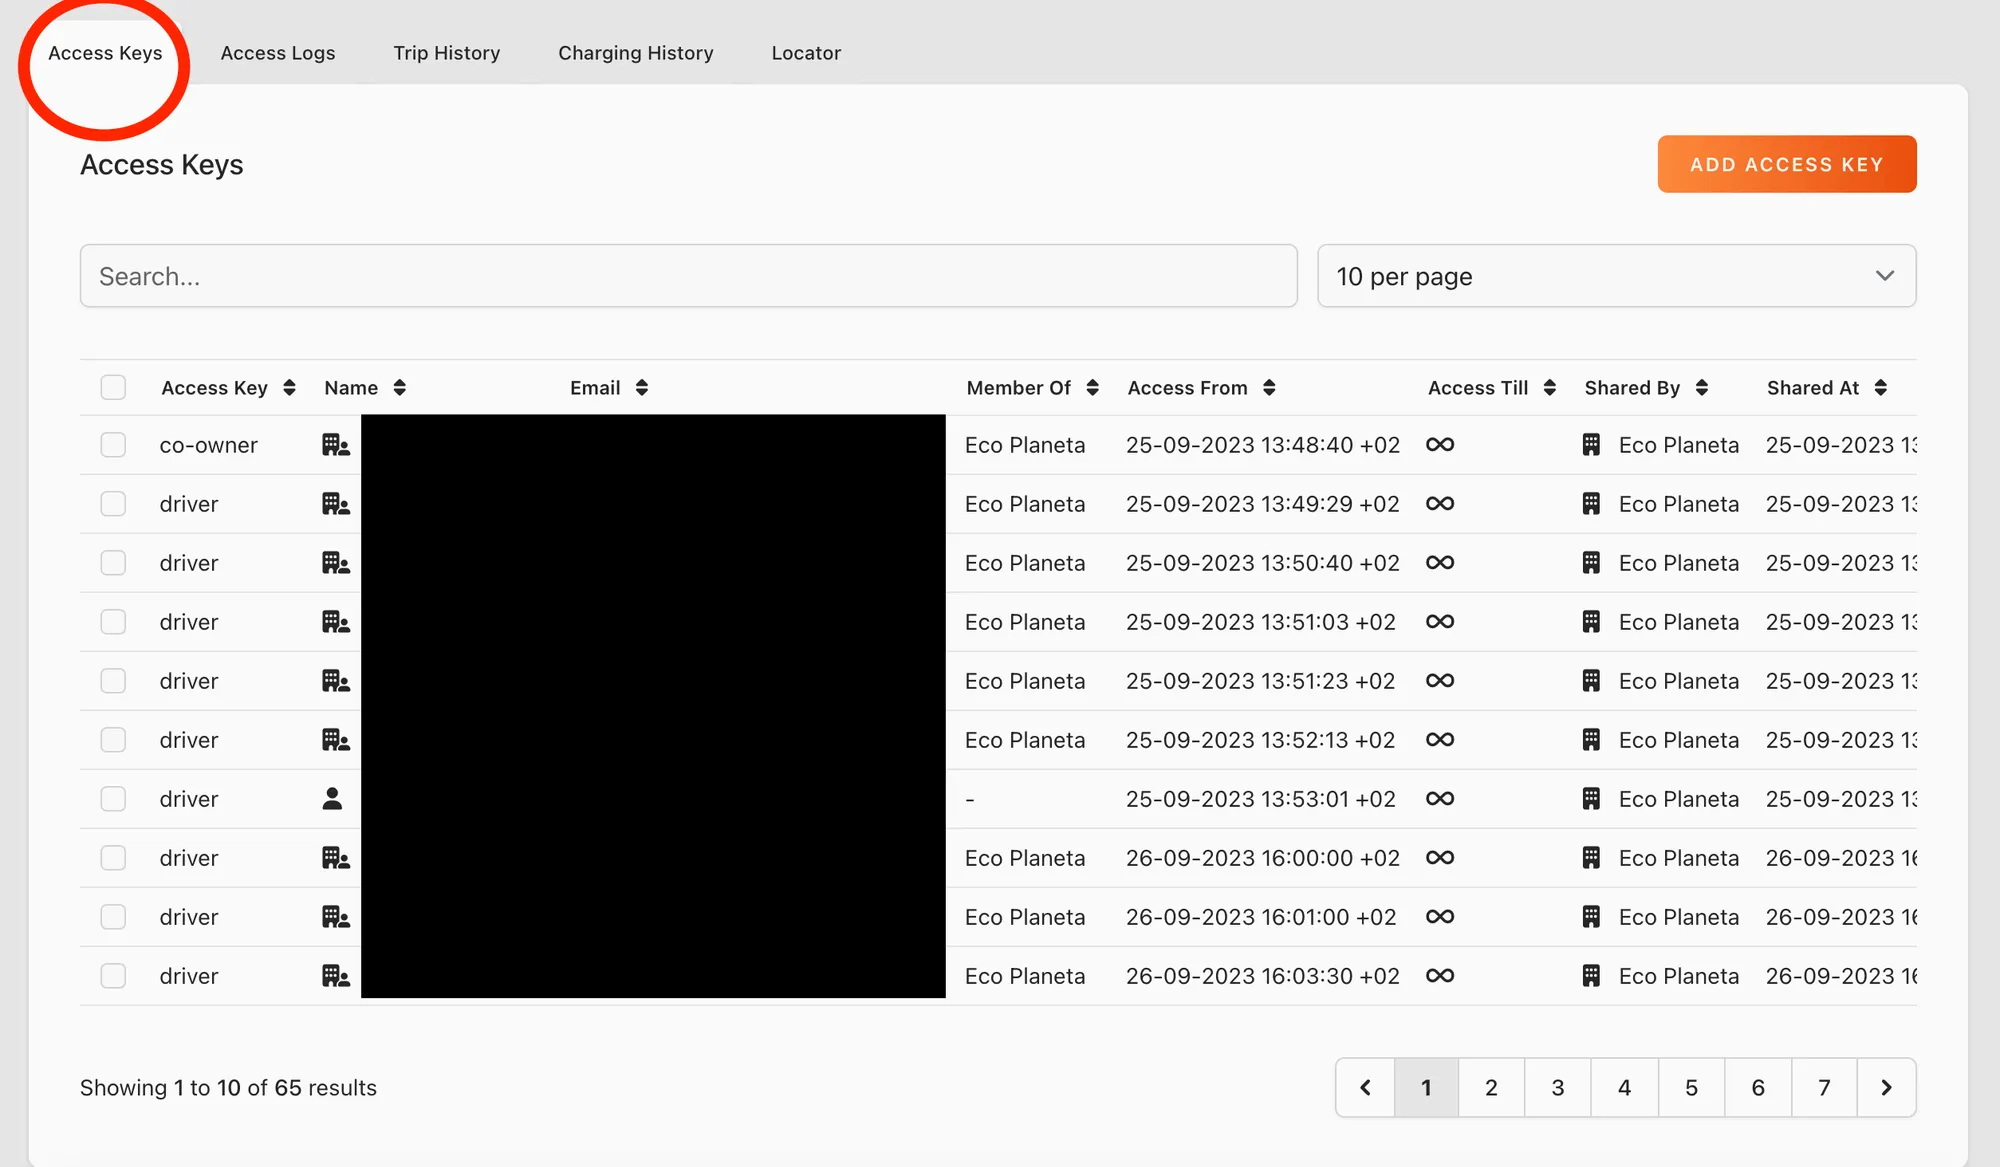
Task: Jump to page 7 of results
Action: [x=1824, y=1087]
